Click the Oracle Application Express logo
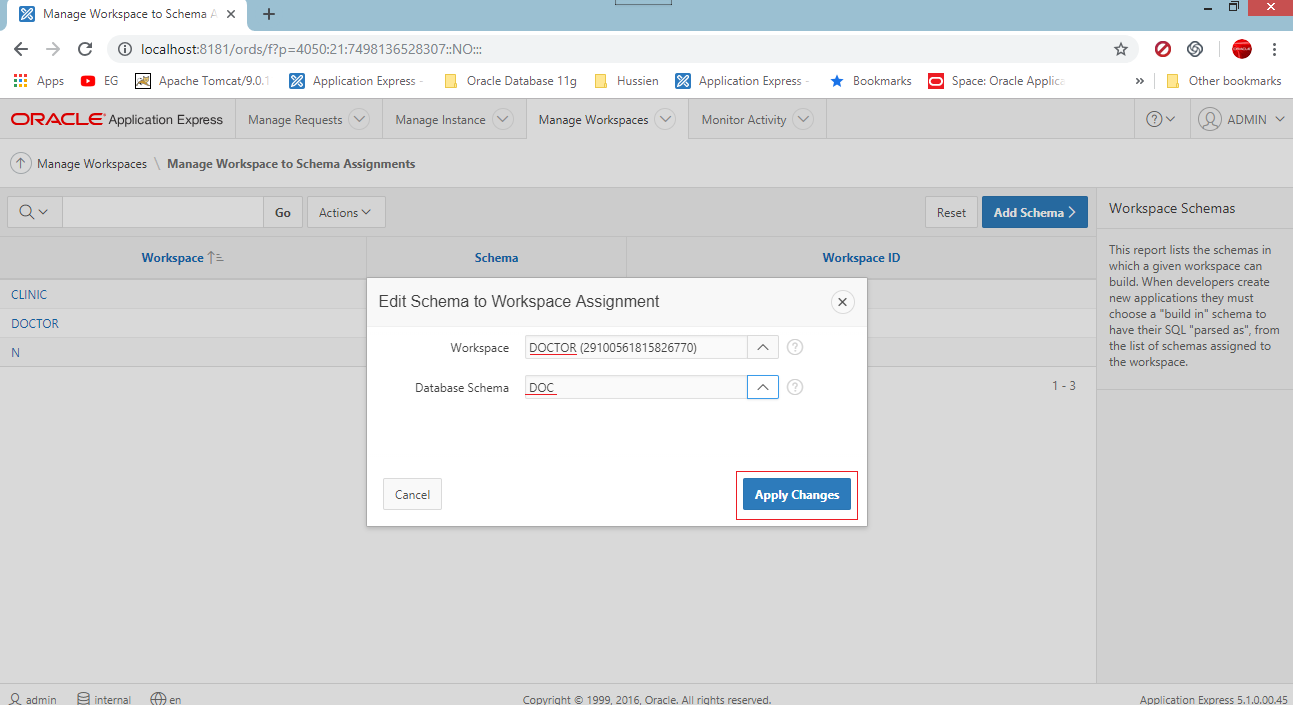This screenshot has width=1293, height=705. (x=115, y=118)
